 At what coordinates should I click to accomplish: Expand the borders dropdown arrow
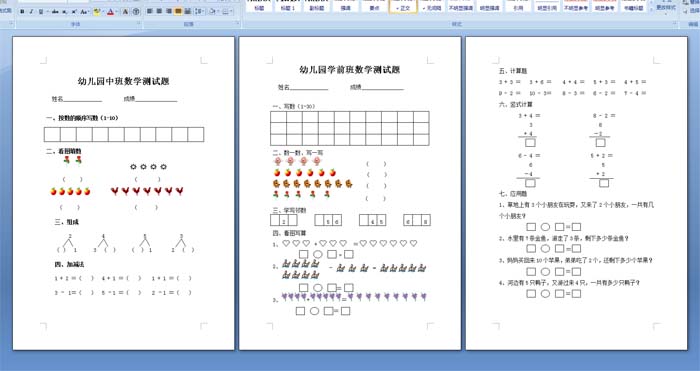(231, 11)
